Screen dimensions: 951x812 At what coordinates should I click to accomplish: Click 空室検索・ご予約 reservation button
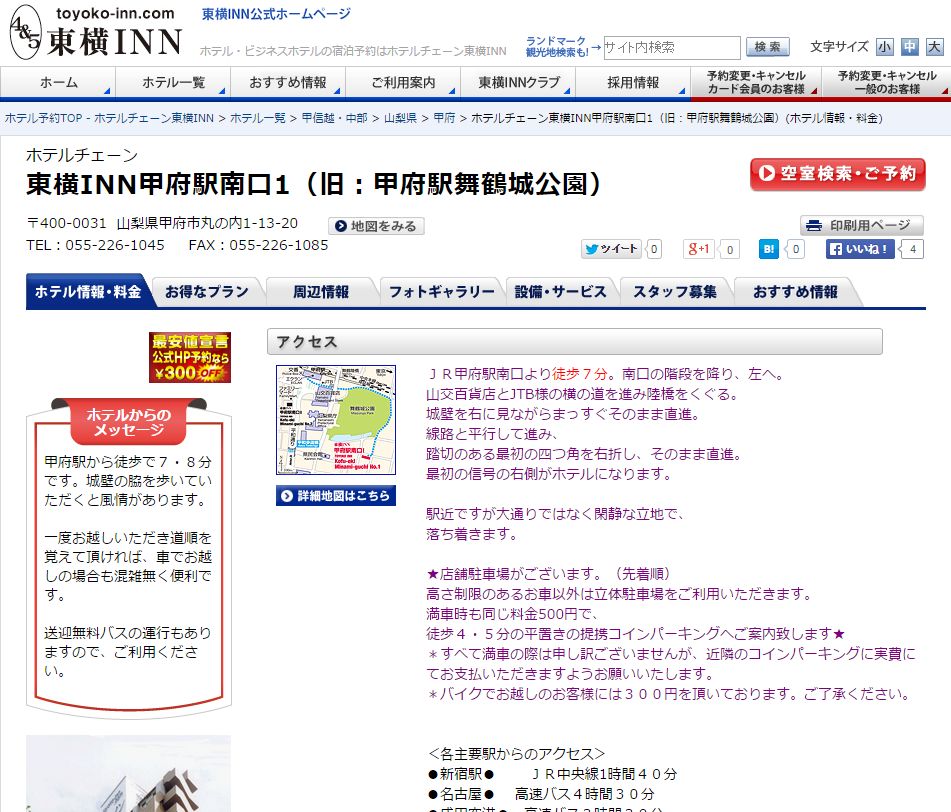837,174
